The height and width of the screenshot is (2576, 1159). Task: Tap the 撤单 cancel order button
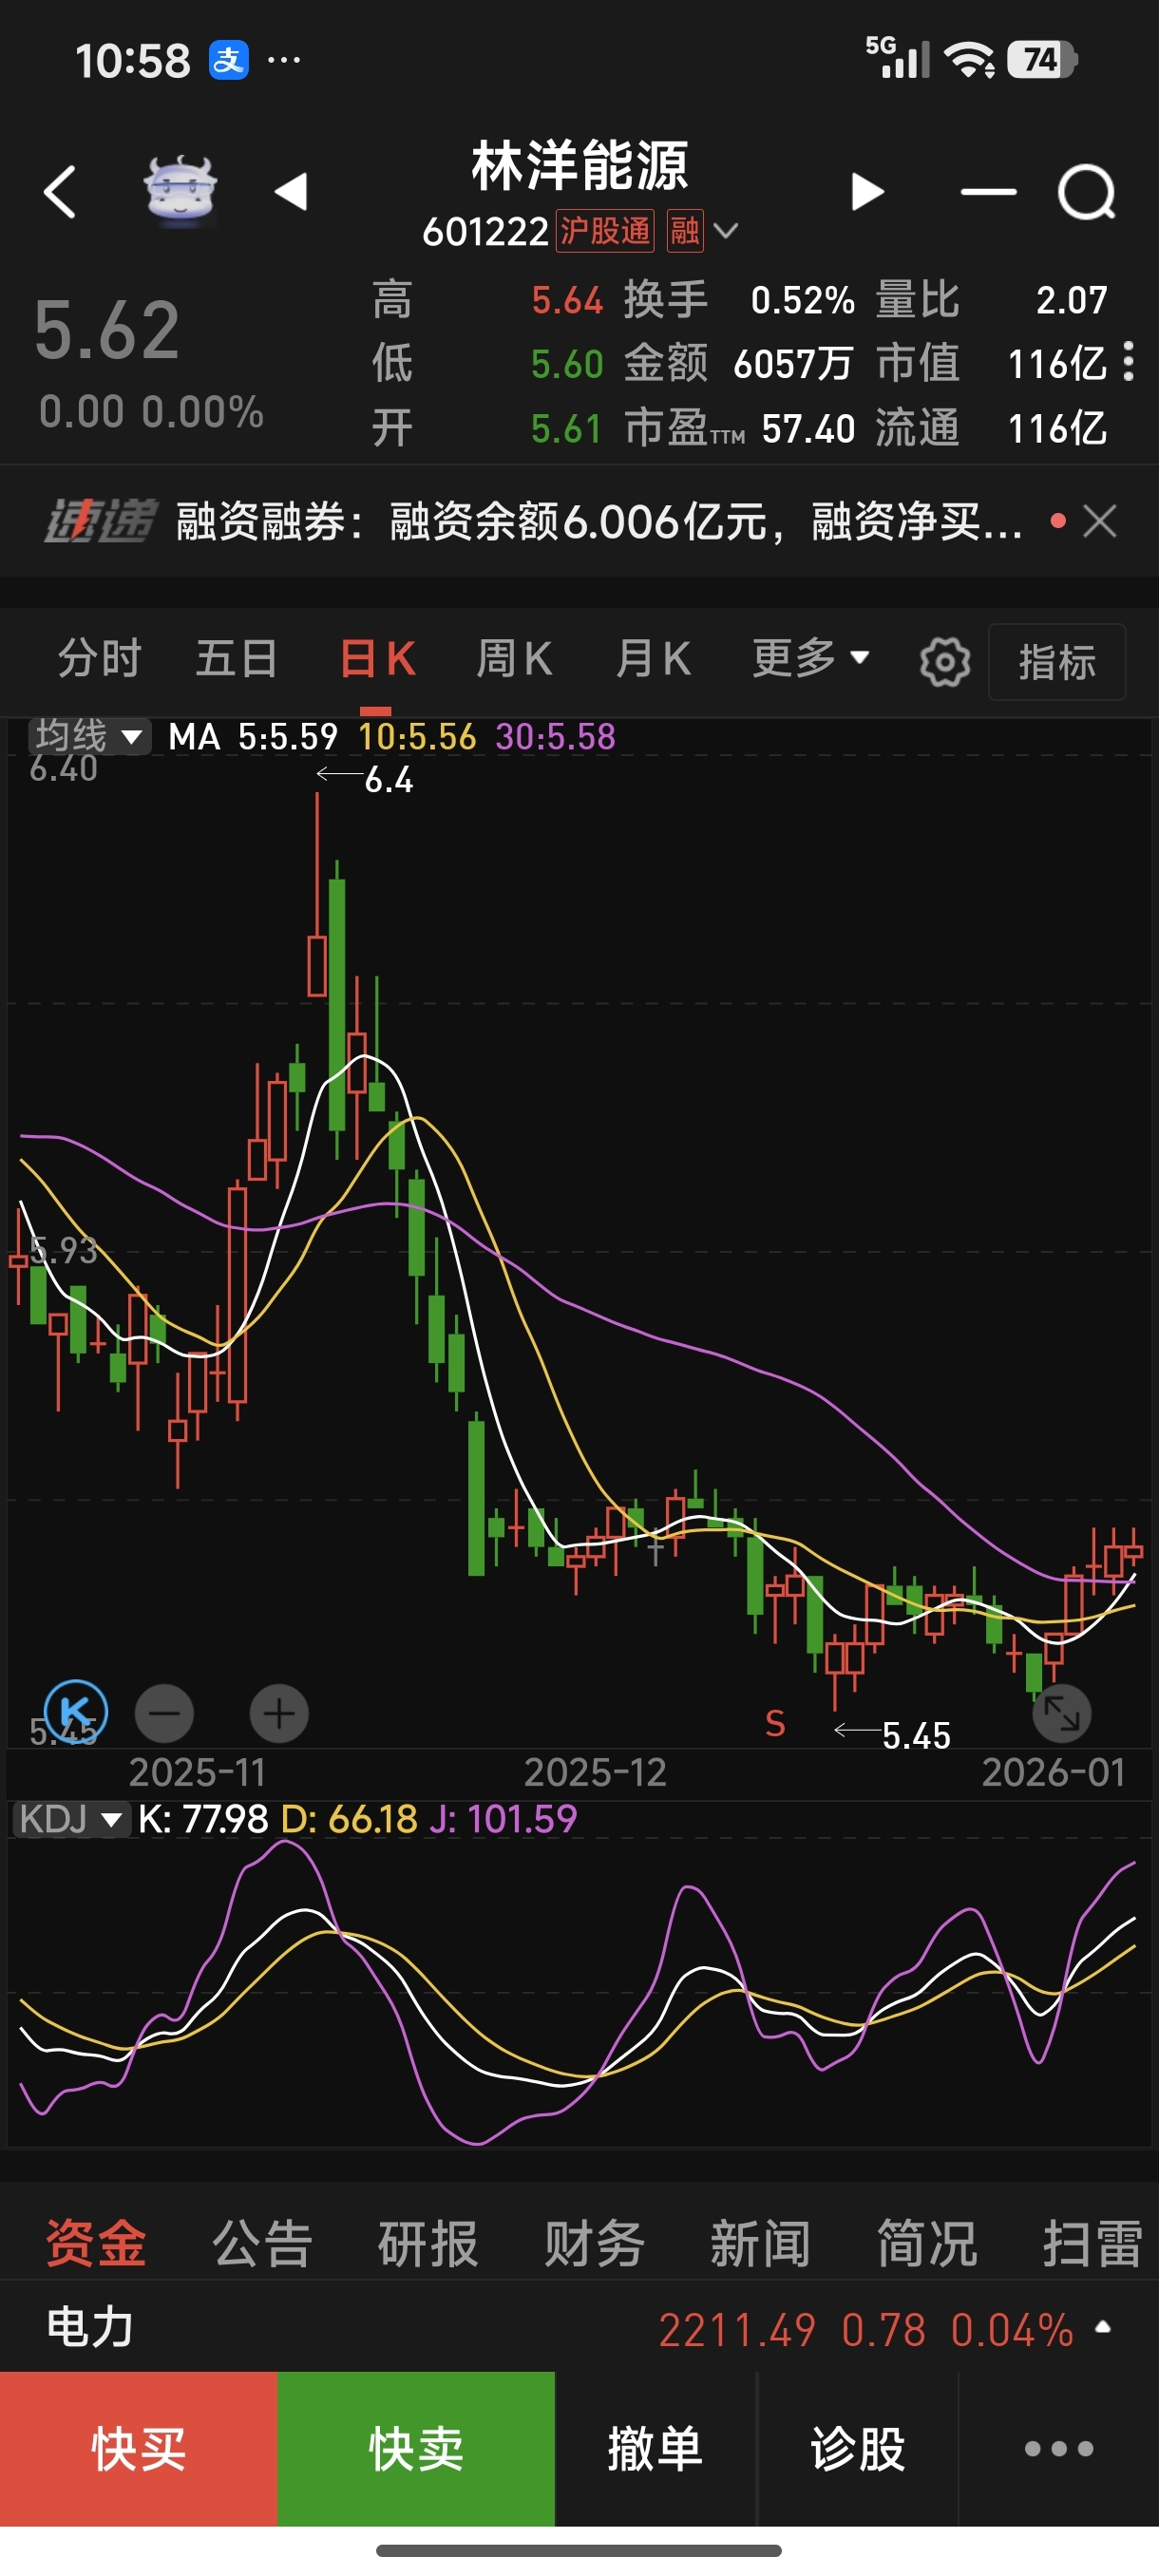click(x=655, y=2449)
